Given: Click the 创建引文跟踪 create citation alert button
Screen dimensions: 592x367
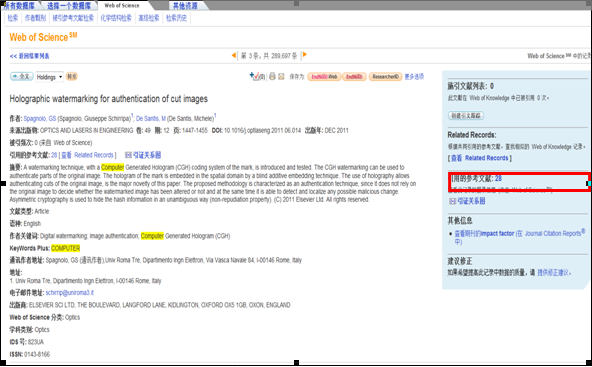Looking at the screenshot, I should (466, 116).
